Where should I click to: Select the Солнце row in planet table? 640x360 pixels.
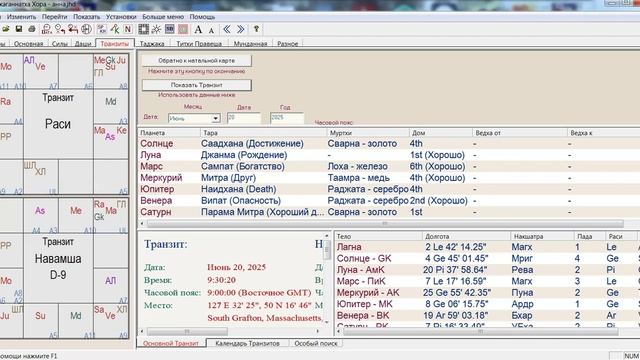(389, 144)
